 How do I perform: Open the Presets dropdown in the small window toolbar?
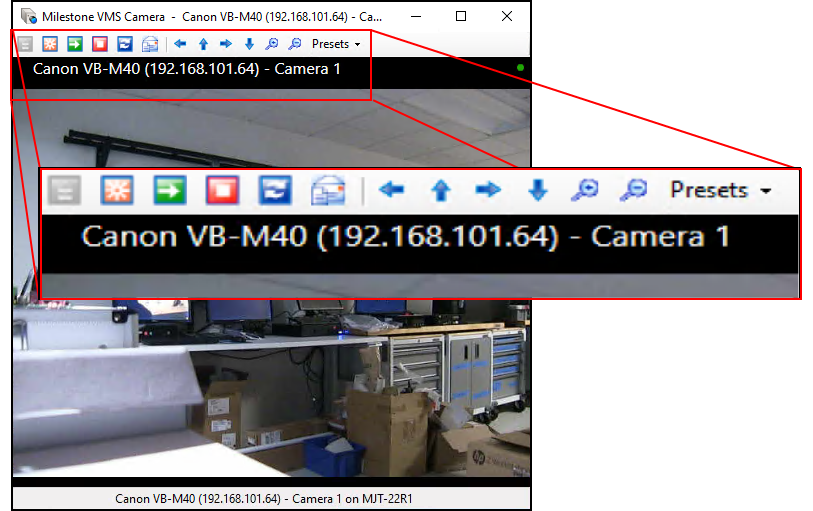click(336, 44)
